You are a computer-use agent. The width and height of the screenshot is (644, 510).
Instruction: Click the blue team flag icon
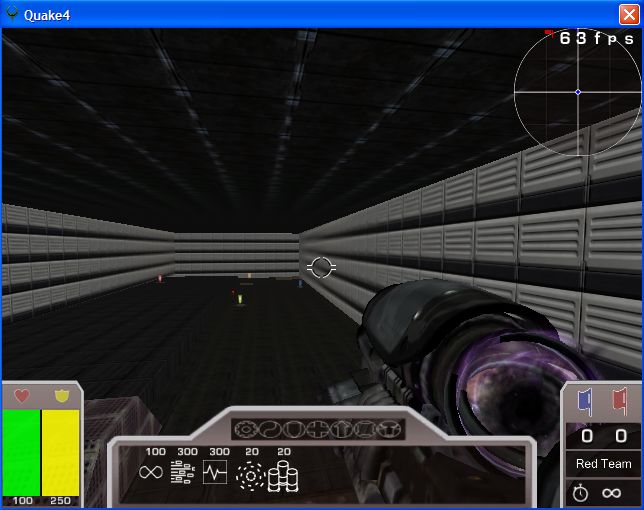click(585, 401)
